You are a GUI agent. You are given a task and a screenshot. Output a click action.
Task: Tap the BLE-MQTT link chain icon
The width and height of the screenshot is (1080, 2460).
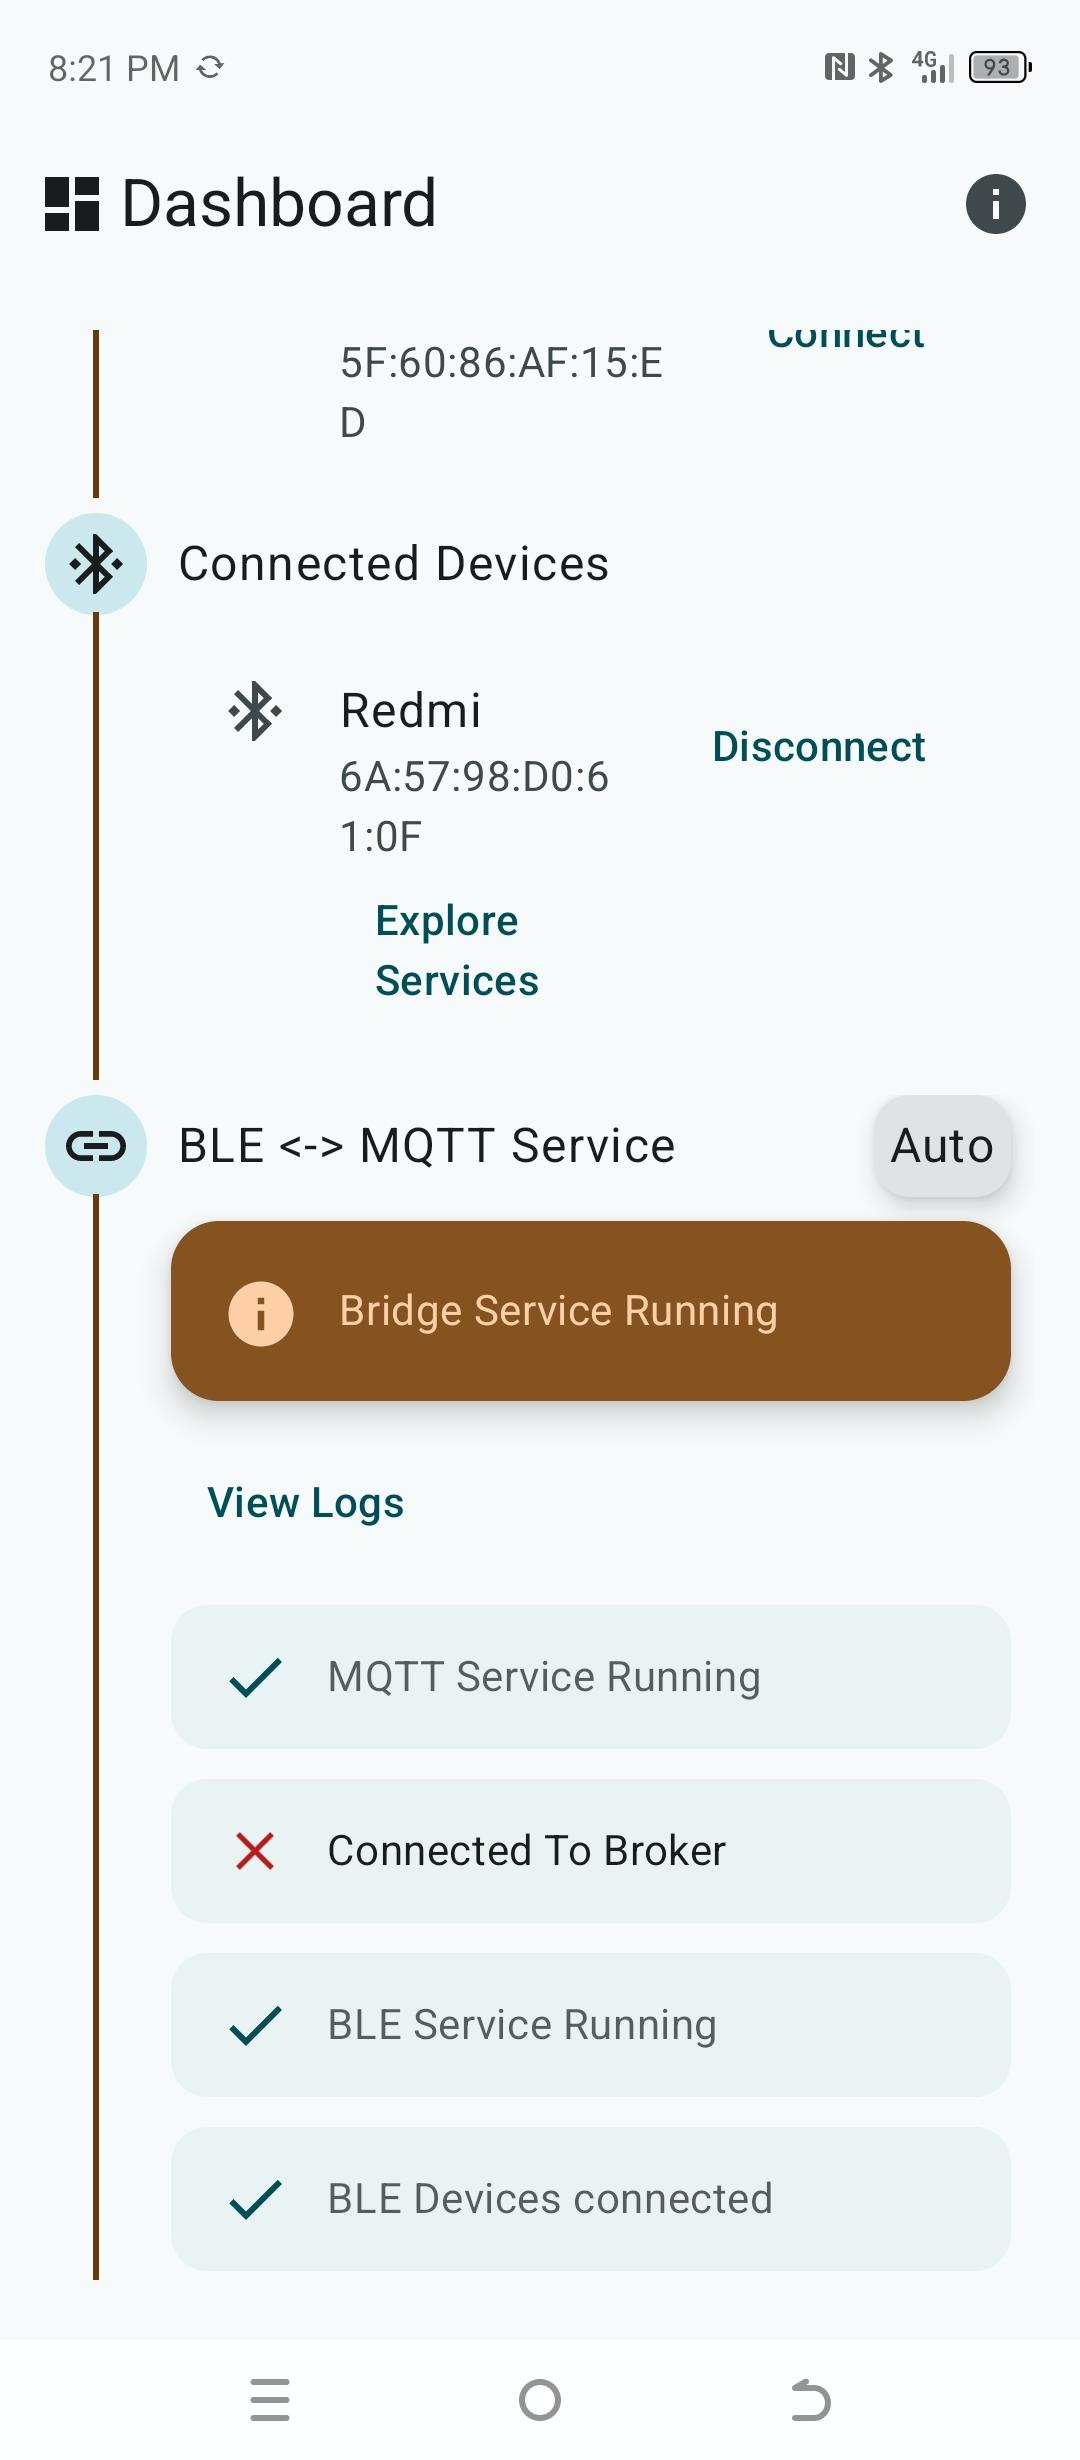96,1146
